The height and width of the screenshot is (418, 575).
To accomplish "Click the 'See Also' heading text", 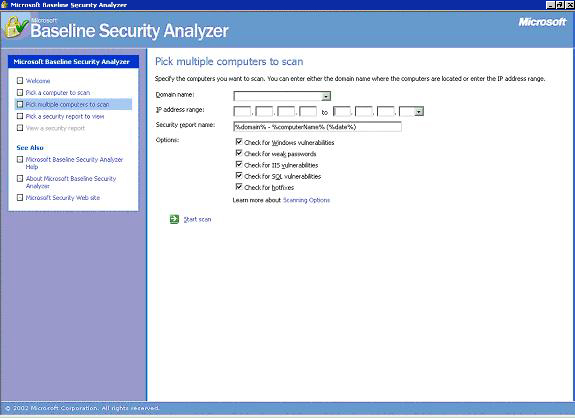I will coord(30,147).
